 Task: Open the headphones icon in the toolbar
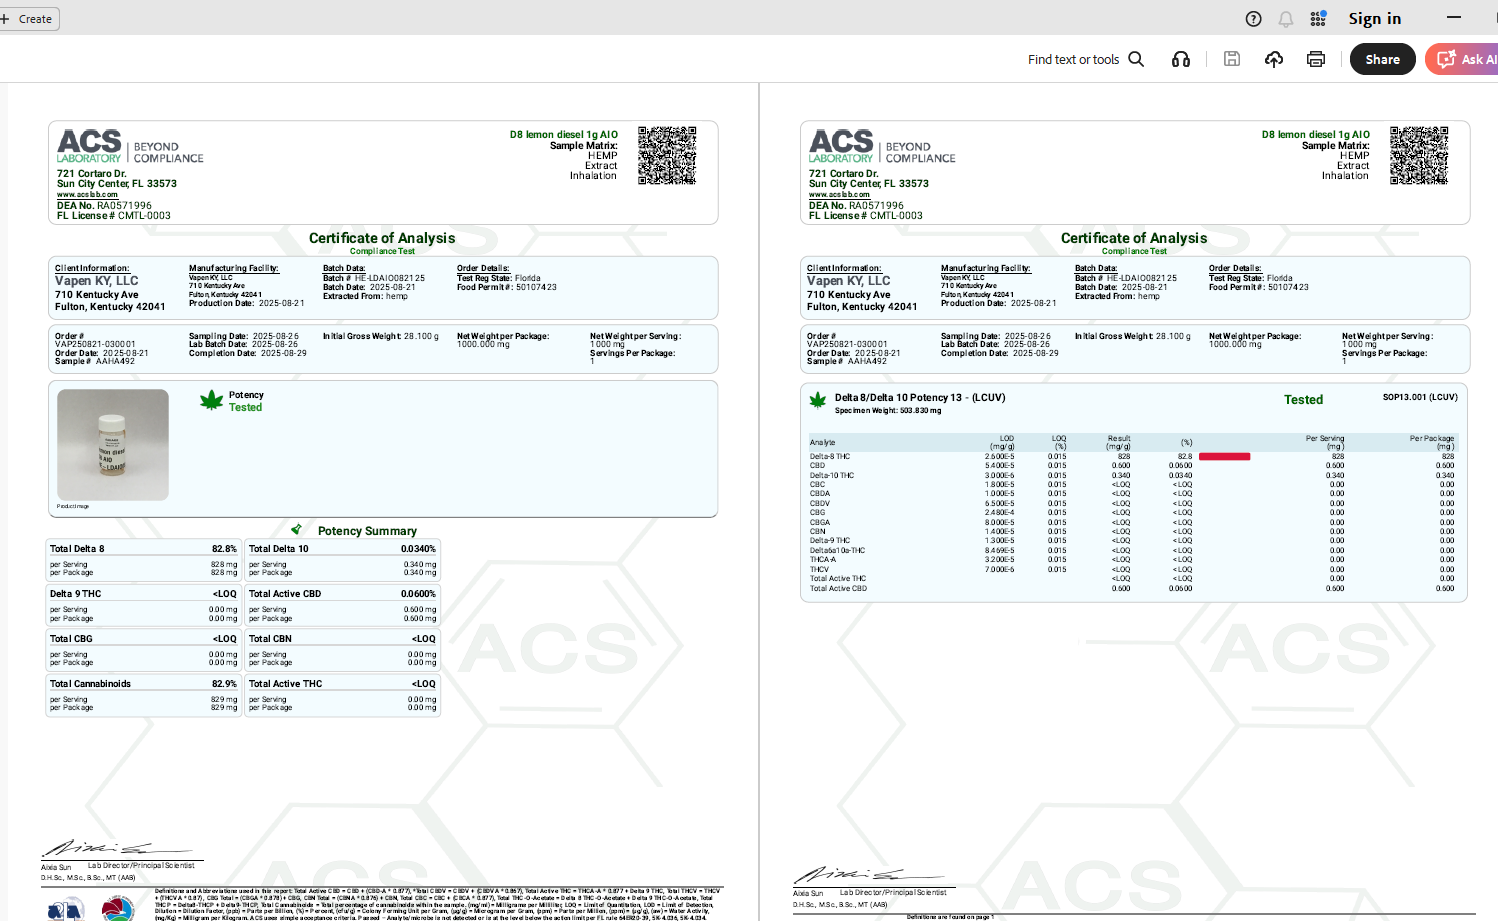click(x=1181, y=59)
